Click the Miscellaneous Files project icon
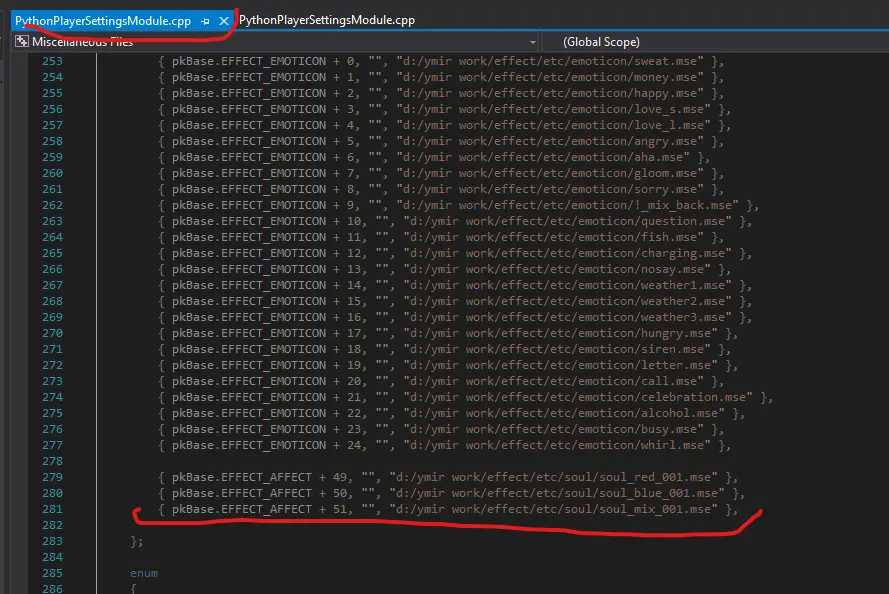Image resolution: width=889 pixels, height=594 pixels. pyautogui.click(x=20, y=42)
